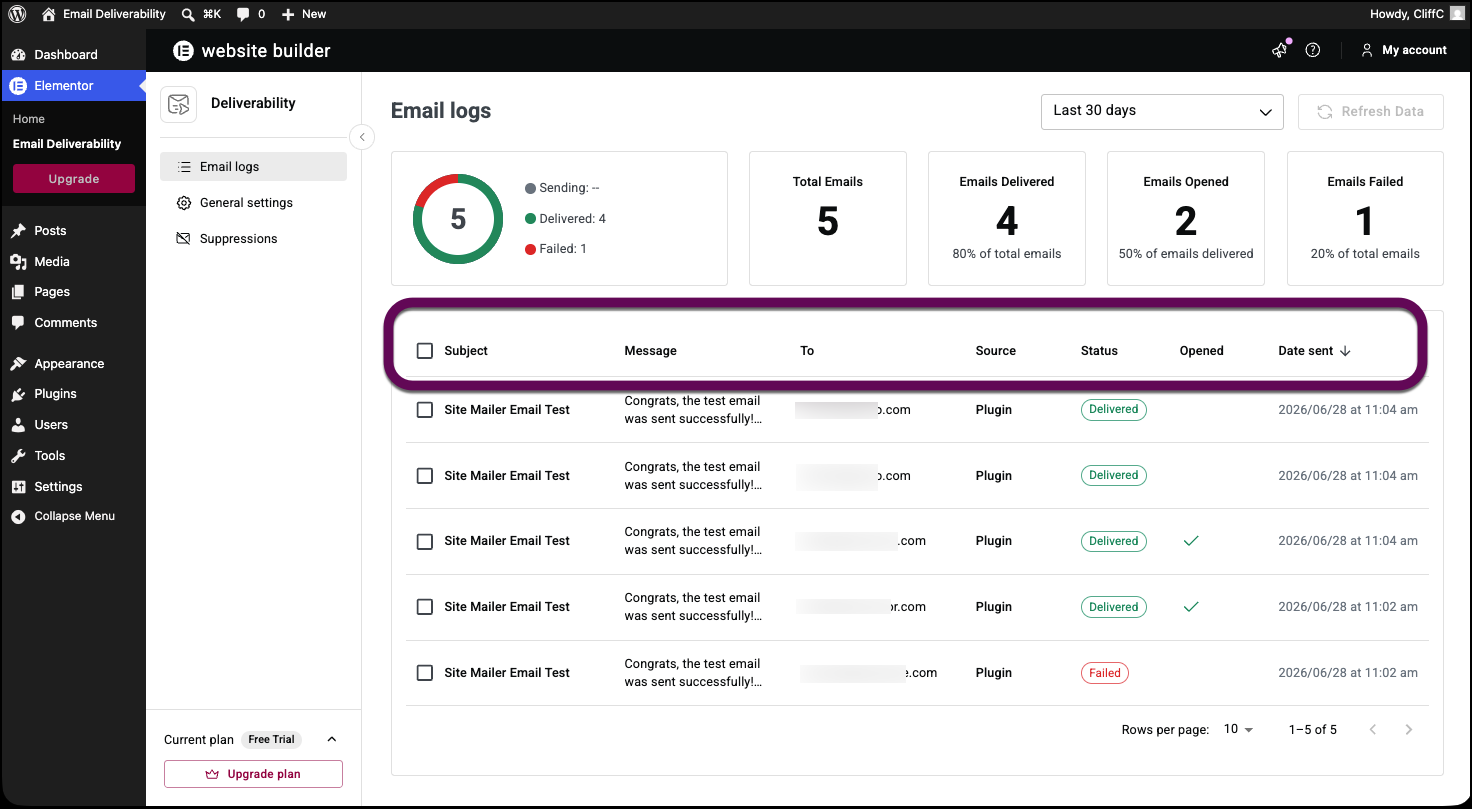Click the Upgrade button in the sidebar
The image size is (1472, 809).
click(x=74, y=179)
